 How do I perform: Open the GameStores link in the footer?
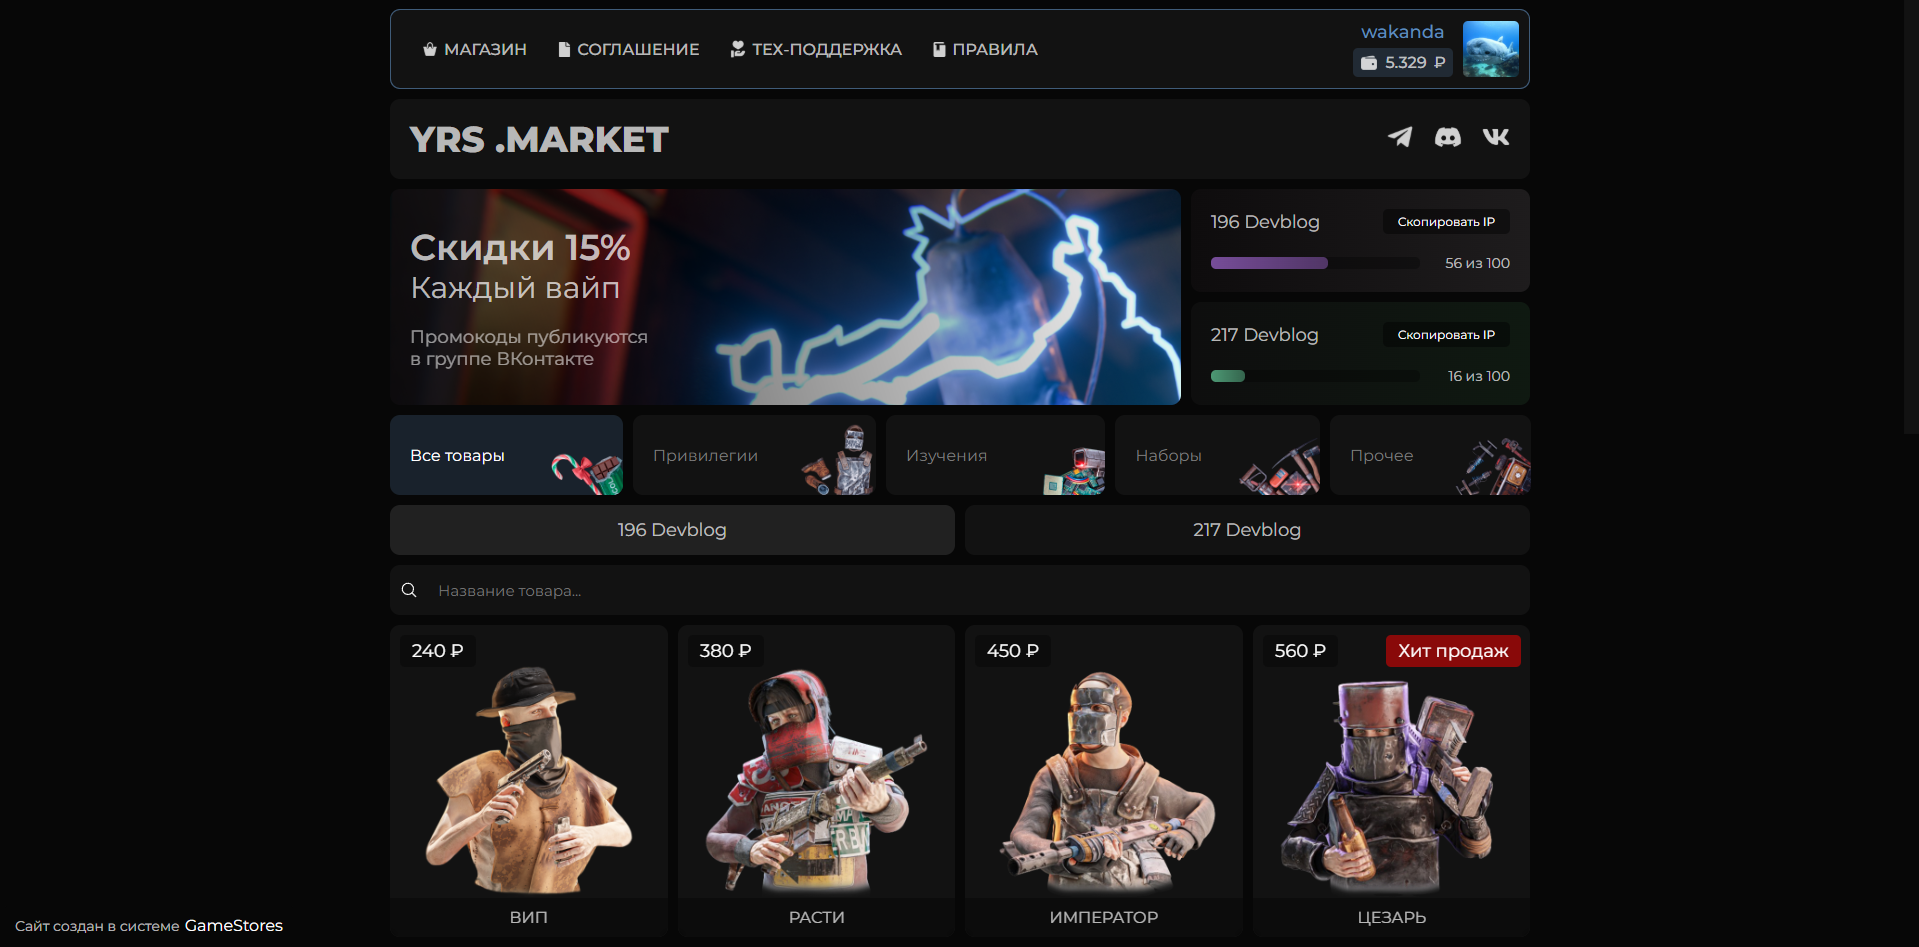(233, 925)
